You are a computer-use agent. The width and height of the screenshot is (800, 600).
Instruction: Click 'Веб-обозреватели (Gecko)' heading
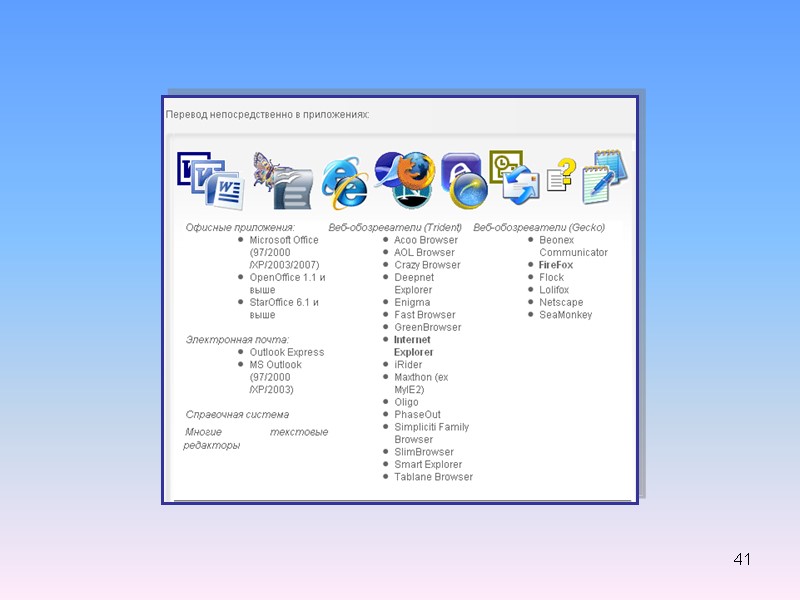tap(539, 227)
